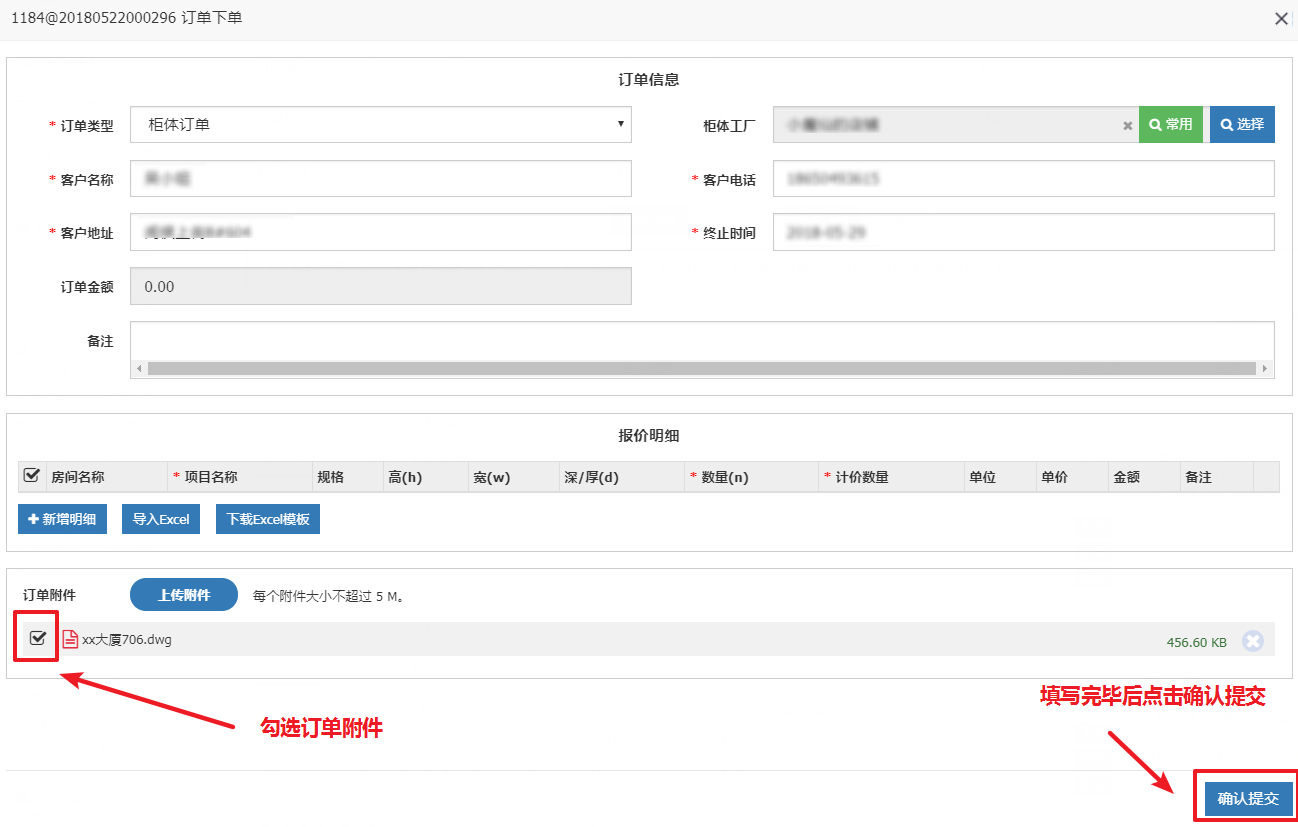This screenshot has height=827, width=1298.
Task: Click the right arrow of 备注 scrollbar
Action: coord(1266,368)
